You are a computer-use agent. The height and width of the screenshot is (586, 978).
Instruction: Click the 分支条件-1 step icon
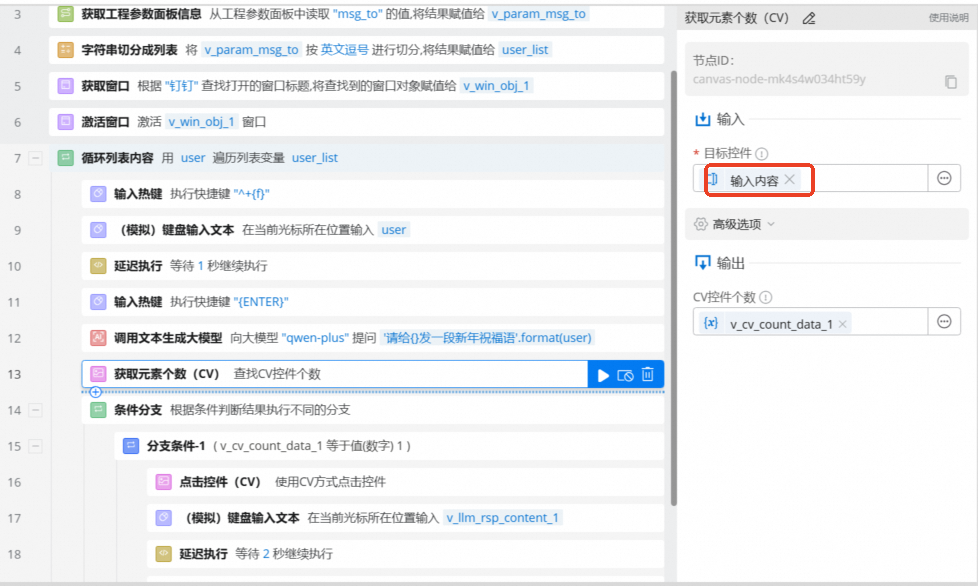(130, 446)
